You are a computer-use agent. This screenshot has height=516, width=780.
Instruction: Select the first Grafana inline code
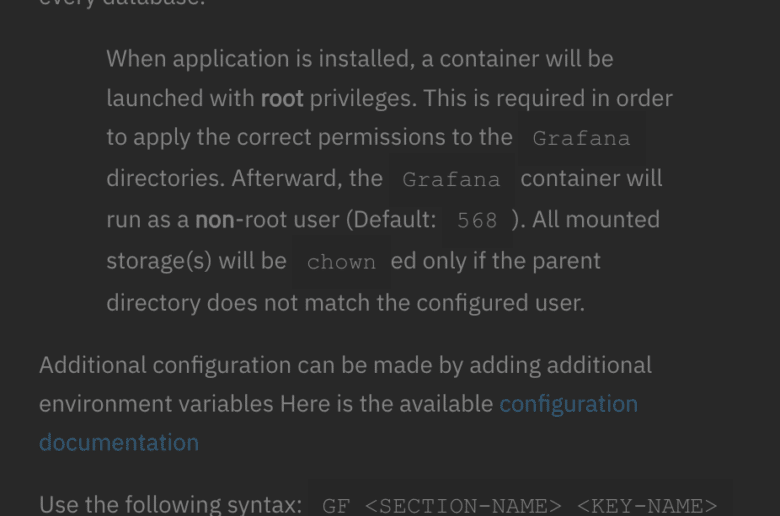pos(582,138)
